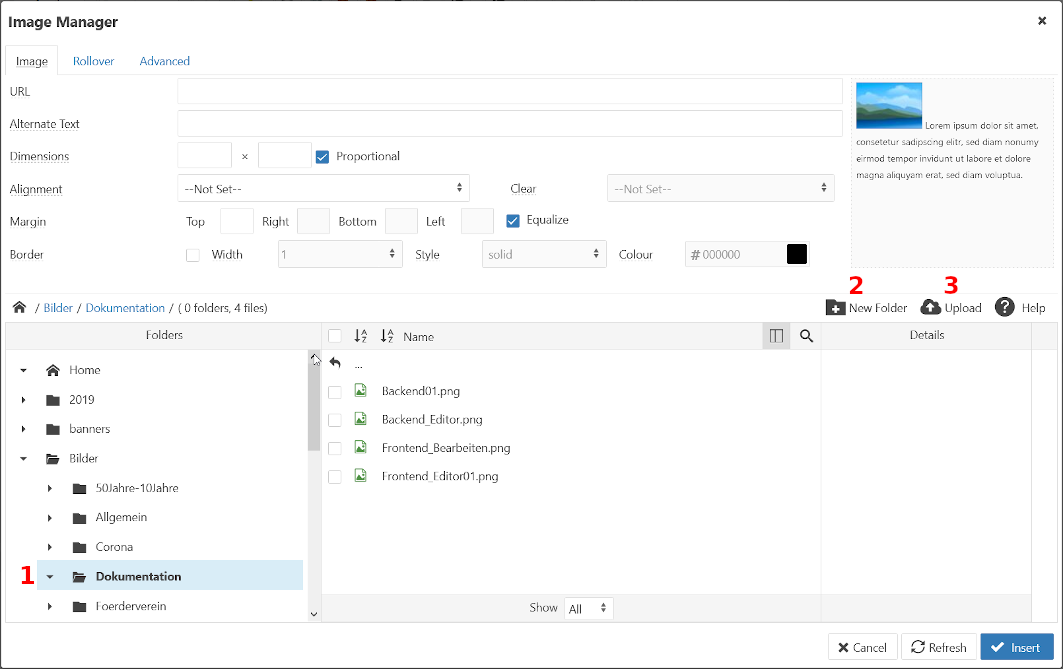Close the Image Manager dialog
The height and width of the screenshot is (669, 1063).
pyautogui.click(x=1042, y=21)
